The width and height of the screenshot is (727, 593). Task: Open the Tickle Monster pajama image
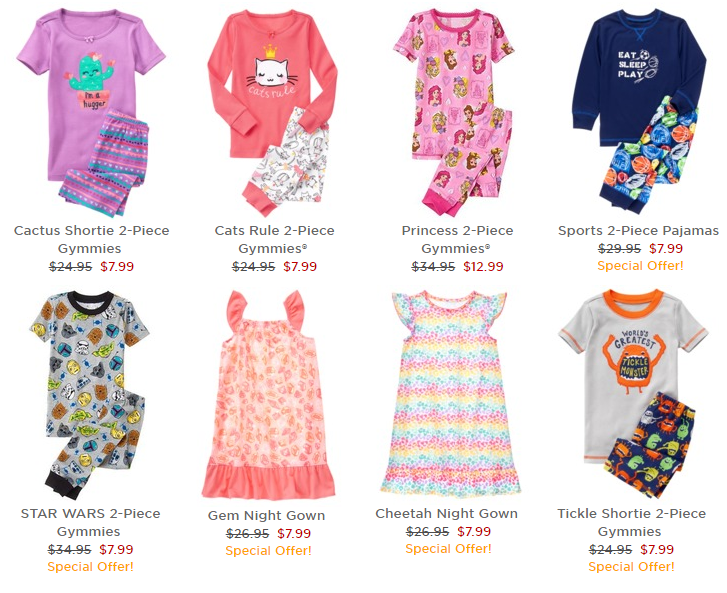[x=632, y=394]
